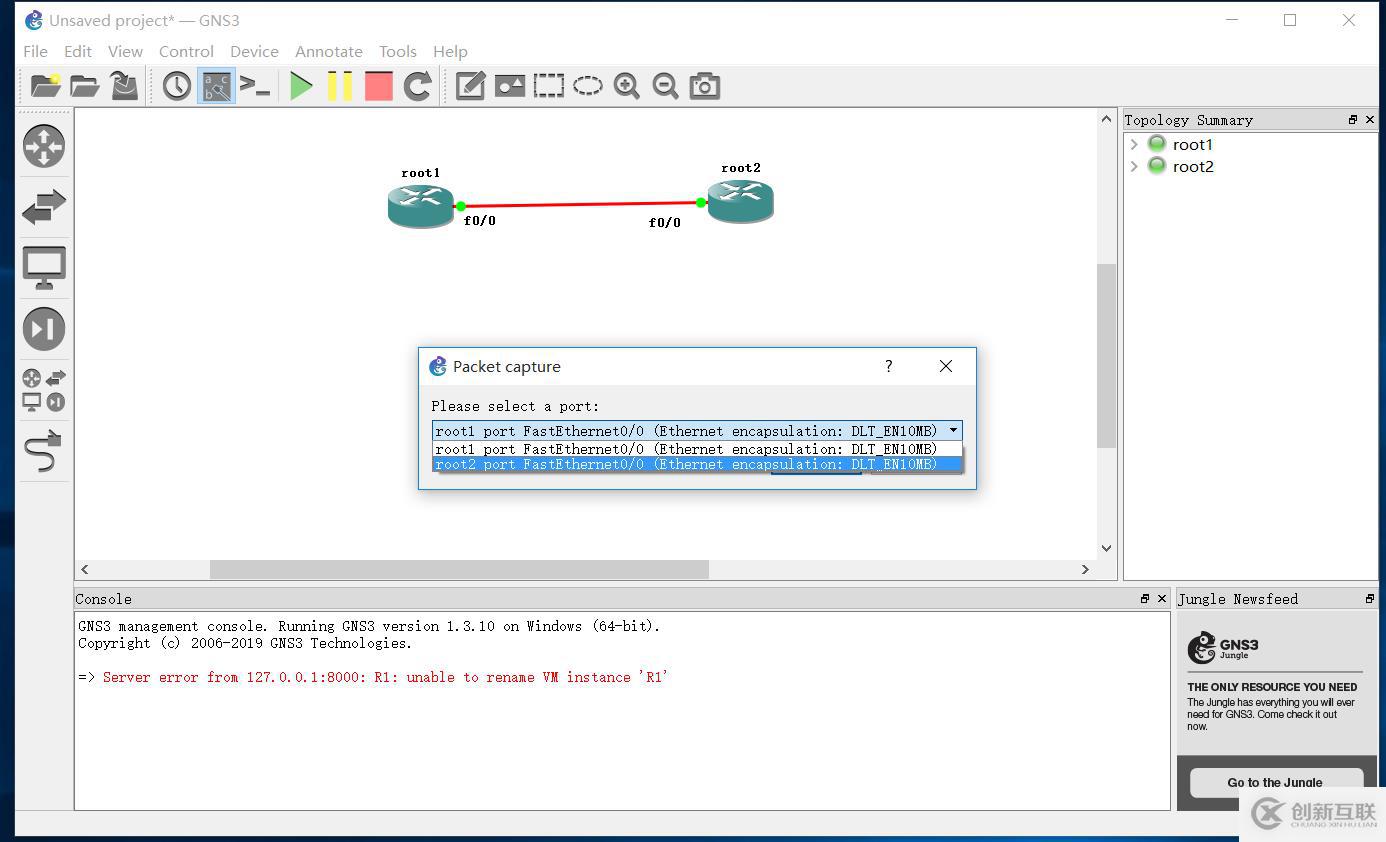Expand root2 in Topology Summary

(1134, 167)
